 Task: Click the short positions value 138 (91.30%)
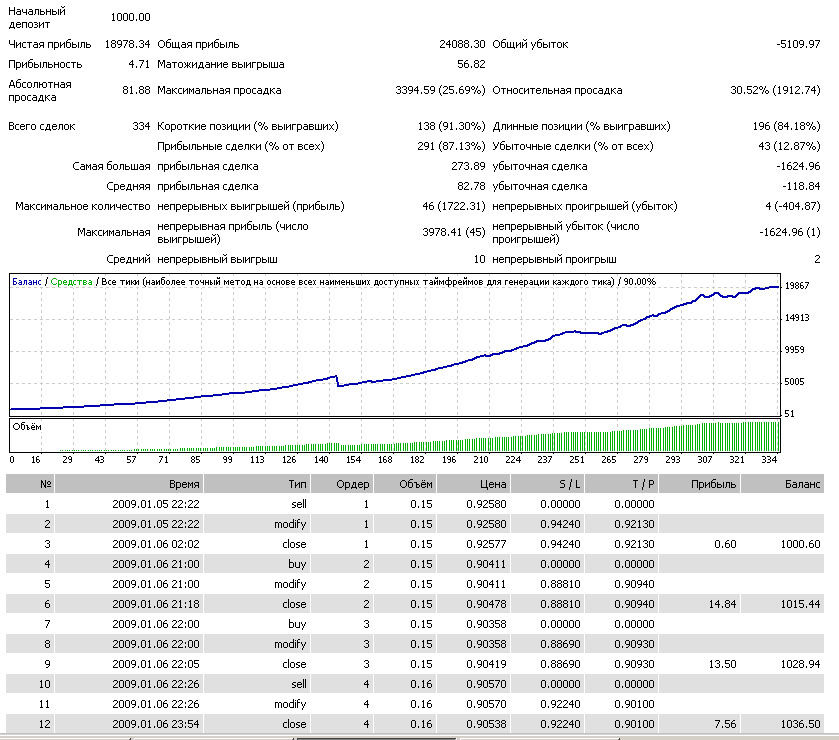pos(451,126)
